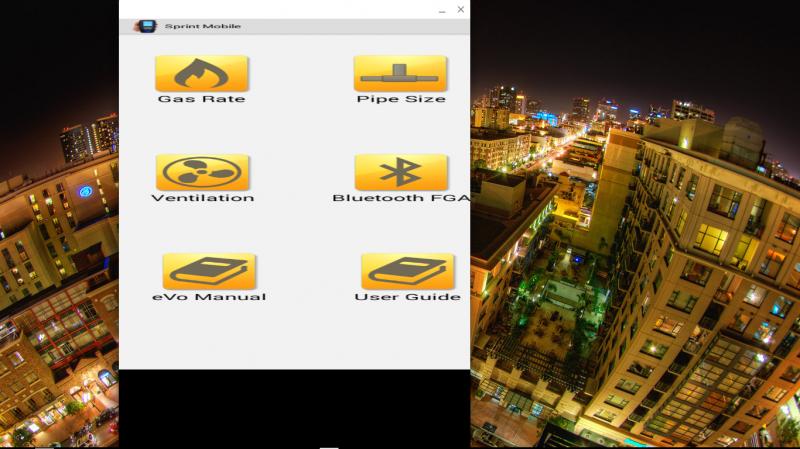
Task: Open the eVo Manual book icon
Action: (209, 271)
